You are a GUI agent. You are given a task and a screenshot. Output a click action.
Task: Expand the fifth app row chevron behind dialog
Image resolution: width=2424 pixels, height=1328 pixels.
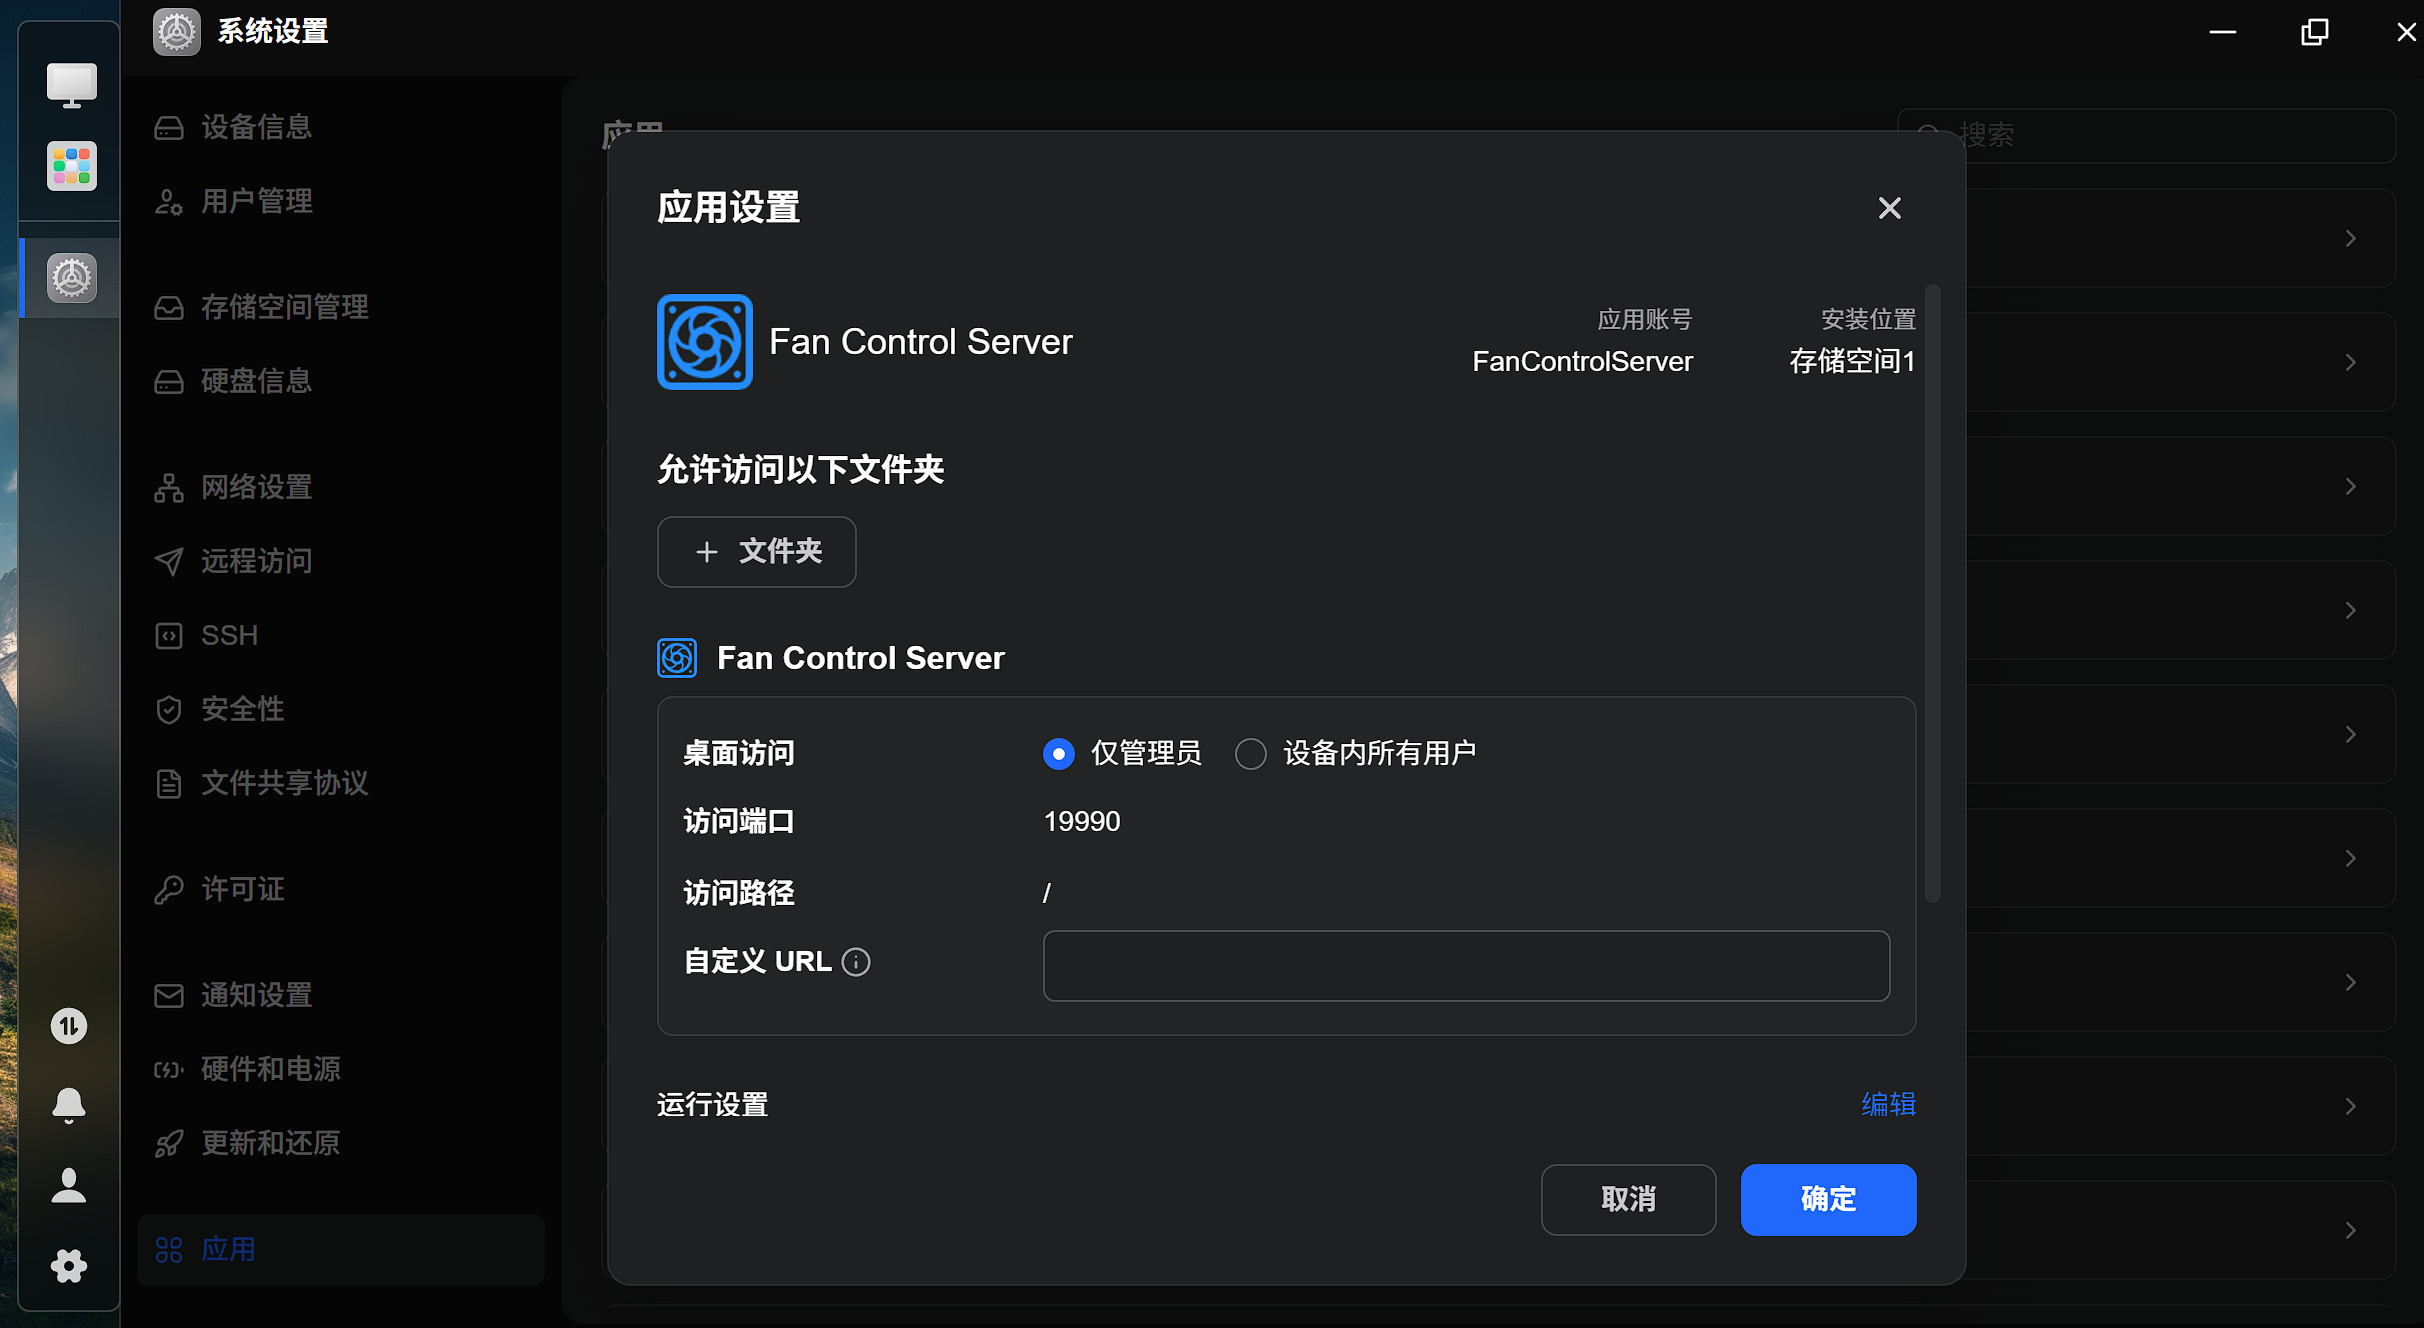pos(2352,734)
